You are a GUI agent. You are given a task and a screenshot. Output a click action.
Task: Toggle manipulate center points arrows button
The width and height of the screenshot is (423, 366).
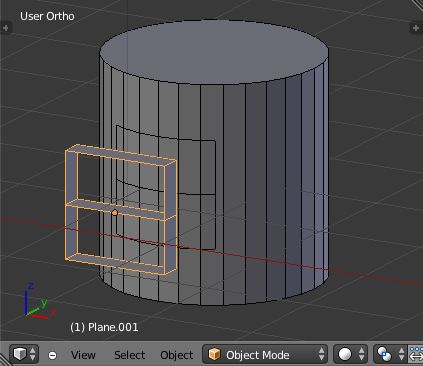[x=415, y=354]
